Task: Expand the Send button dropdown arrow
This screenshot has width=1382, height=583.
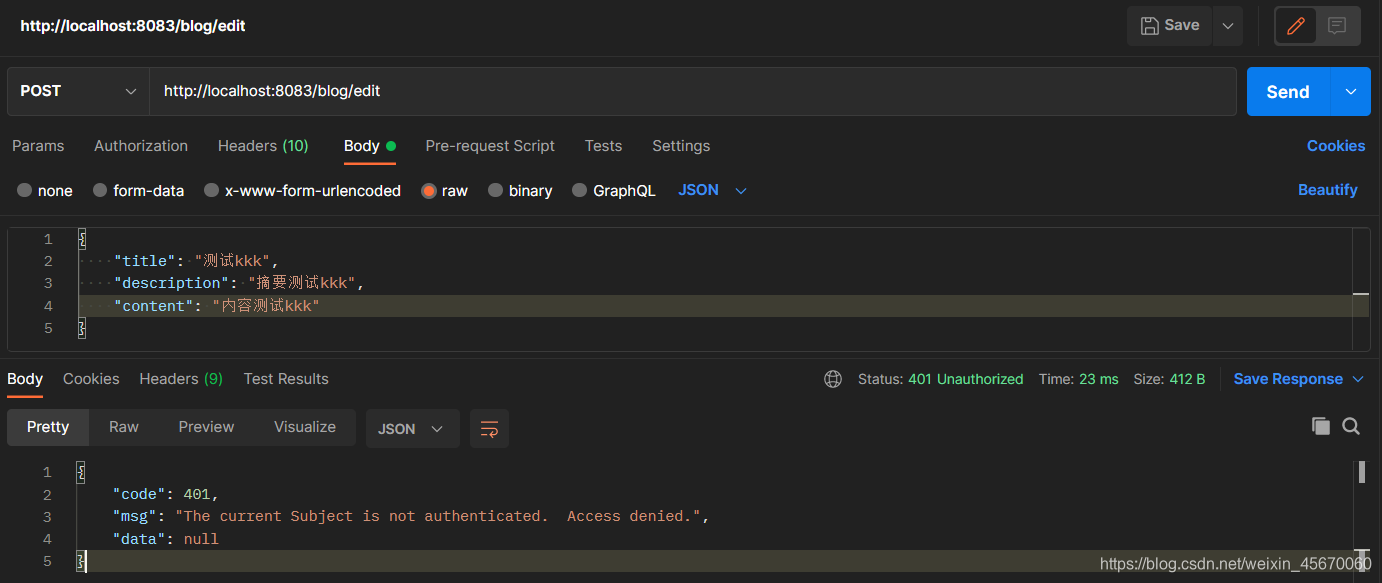Action: click(x=1351, y=91)
